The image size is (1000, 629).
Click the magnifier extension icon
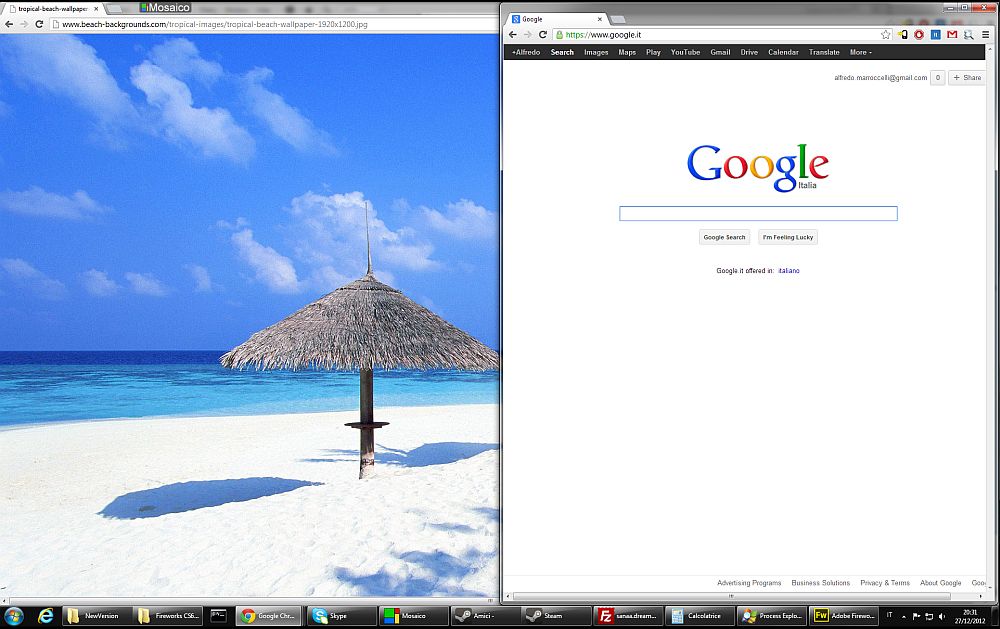(x=968, y=35)
